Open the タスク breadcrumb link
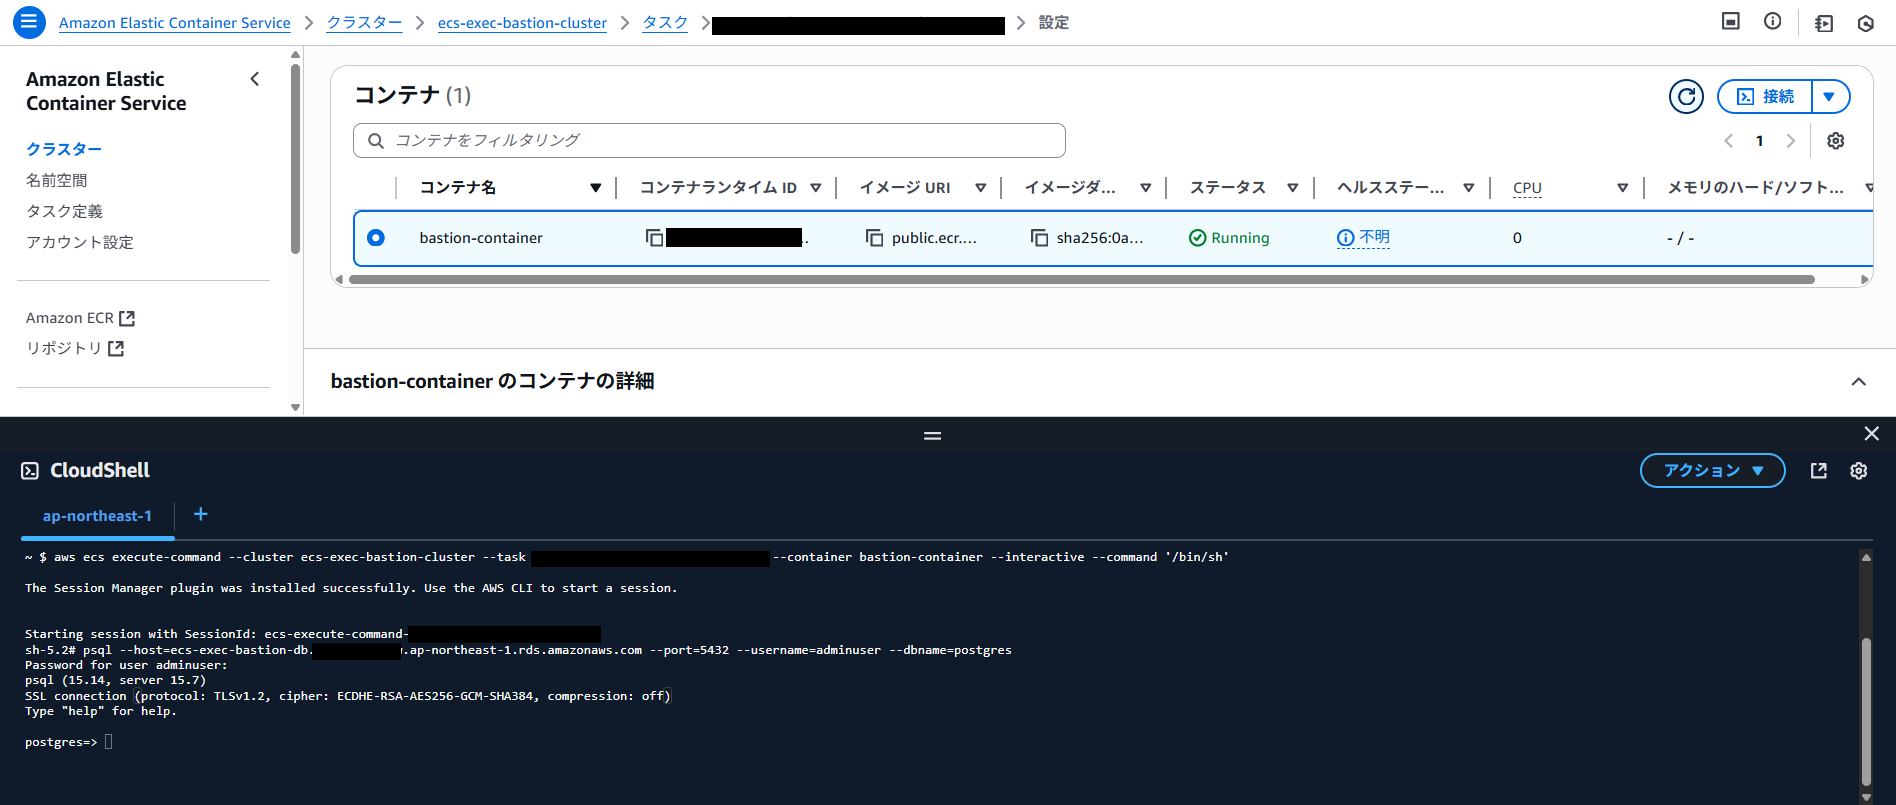The height and width of the screenshot is (805, 1896). (665, 23)
